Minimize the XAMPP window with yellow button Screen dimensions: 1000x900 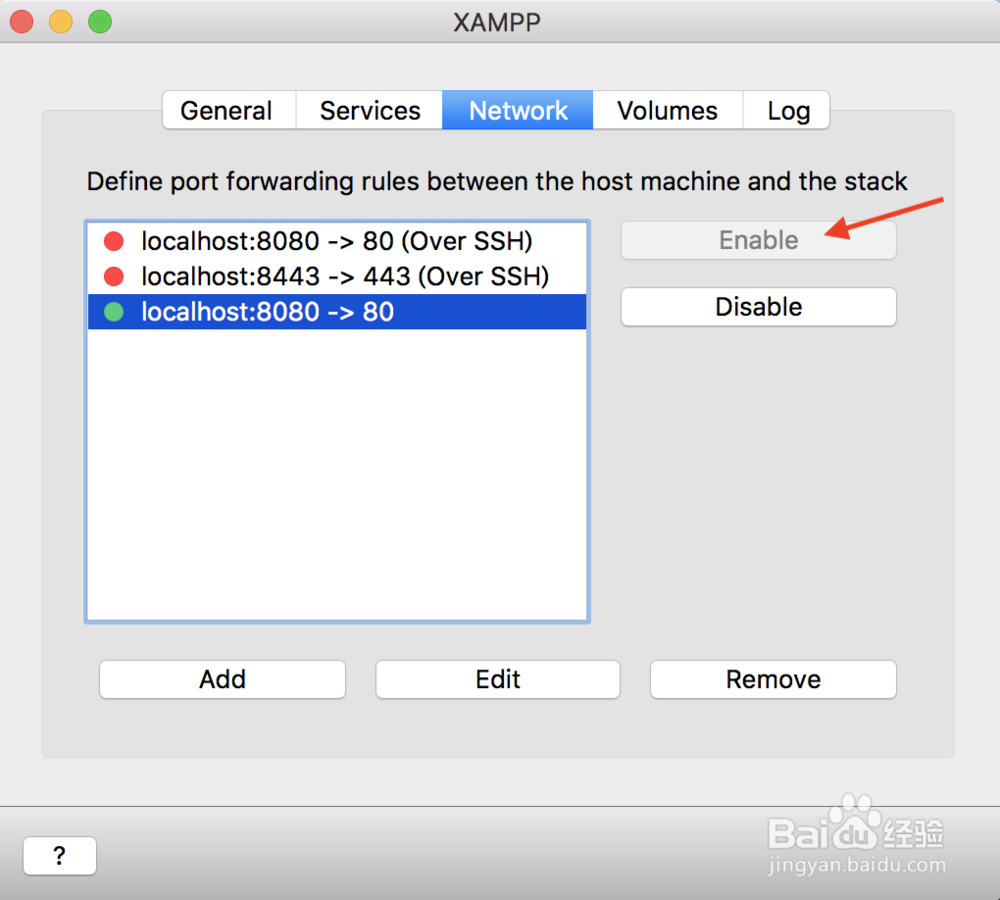[61, 22]
